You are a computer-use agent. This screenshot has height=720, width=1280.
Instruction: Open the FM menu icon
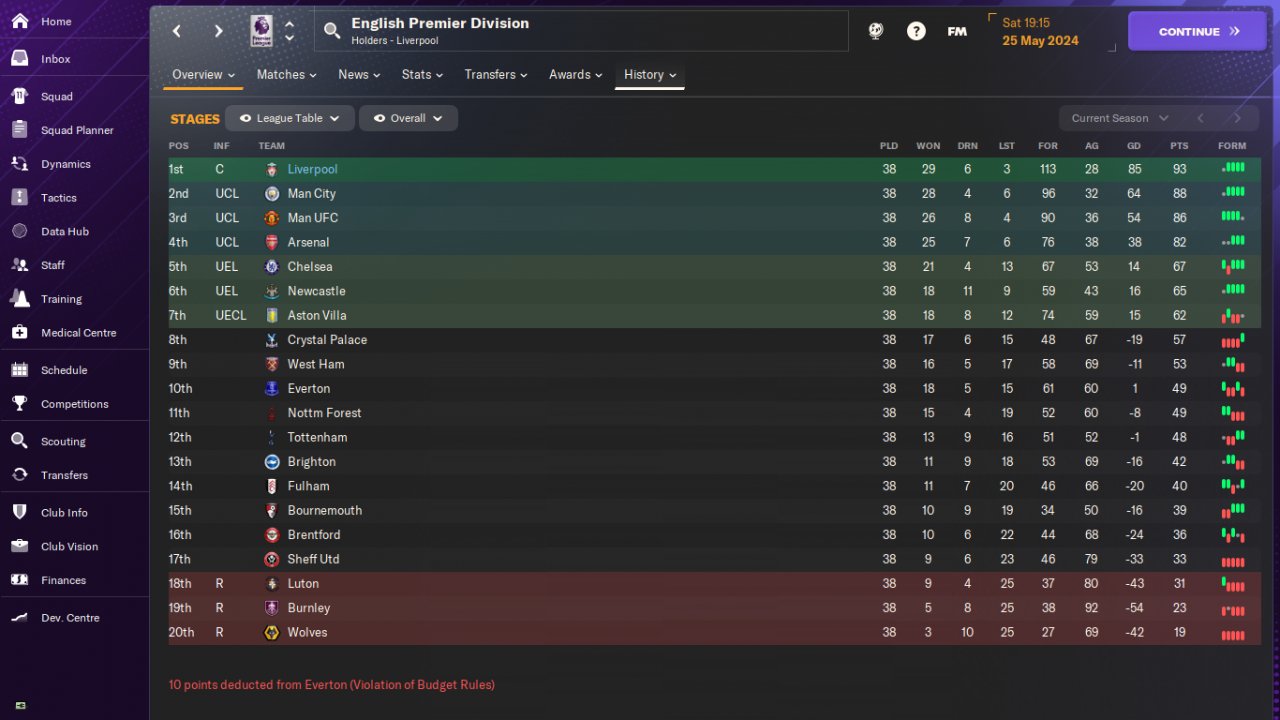point(957,31)
